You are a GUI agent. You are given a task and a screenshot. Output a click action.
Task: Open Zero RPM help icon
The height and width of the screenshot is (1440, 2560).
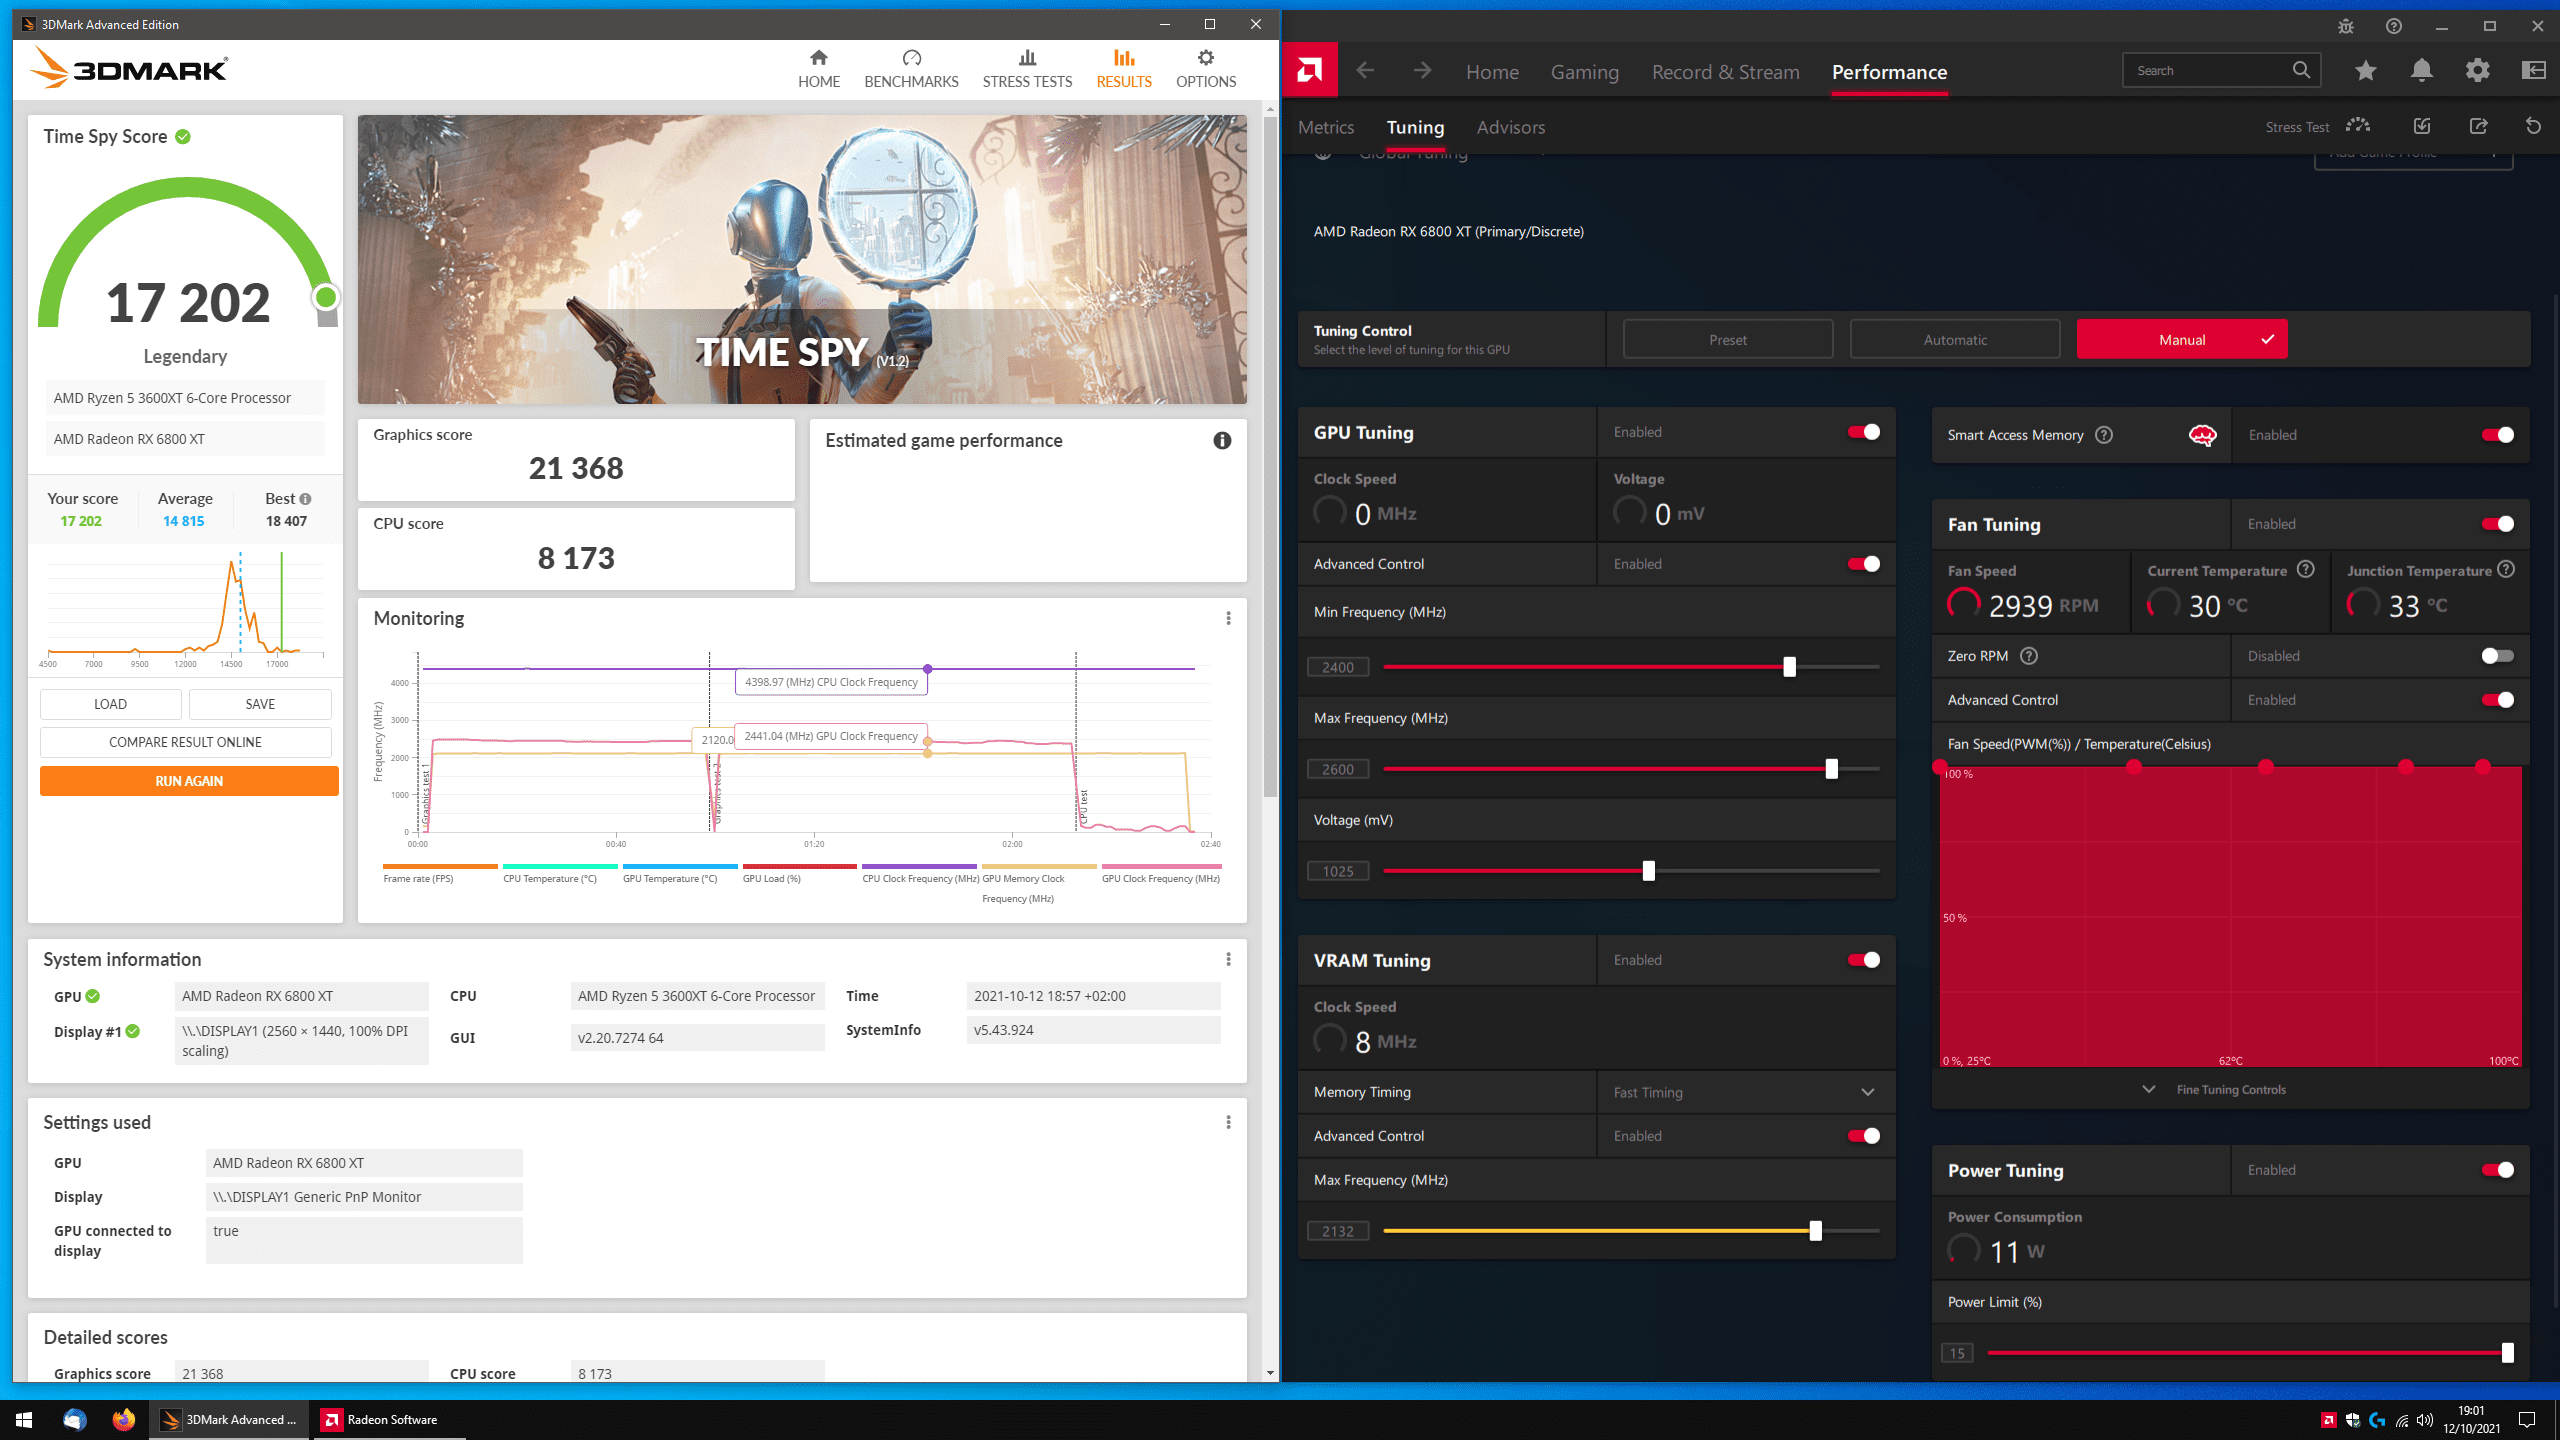click(x=2029, y=656)
